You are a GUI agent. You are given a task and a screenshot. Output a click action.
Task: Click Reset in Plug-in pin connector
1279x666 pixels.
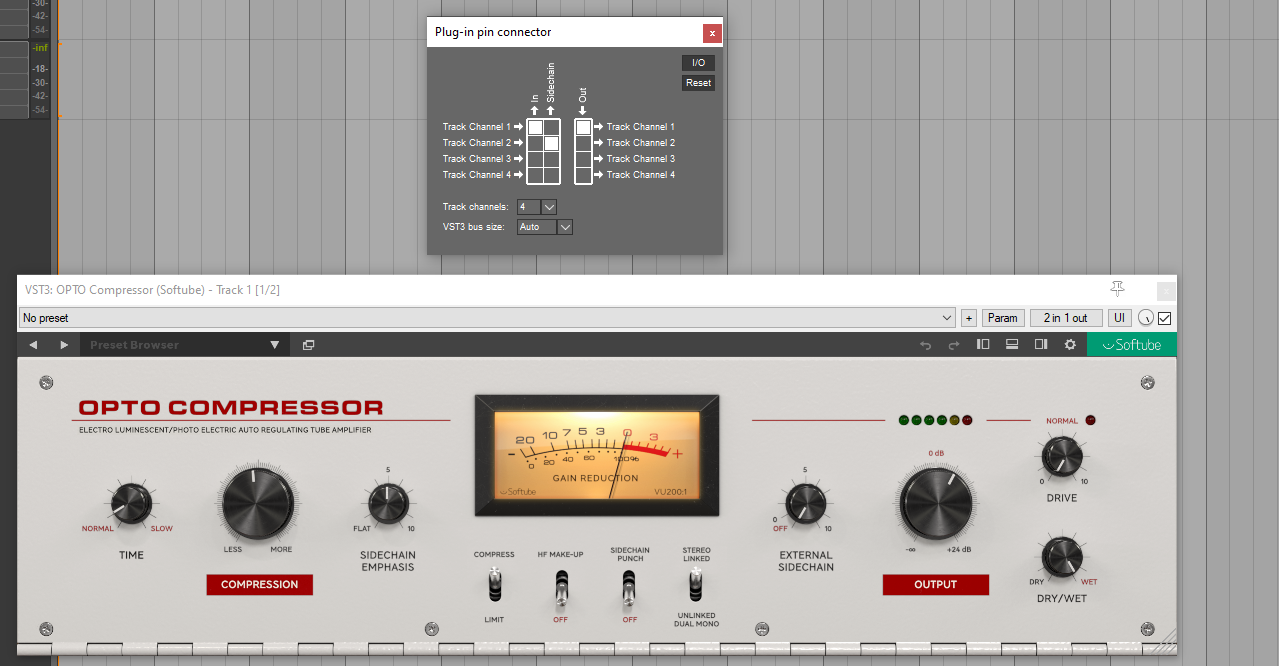[x=698, y=83]
